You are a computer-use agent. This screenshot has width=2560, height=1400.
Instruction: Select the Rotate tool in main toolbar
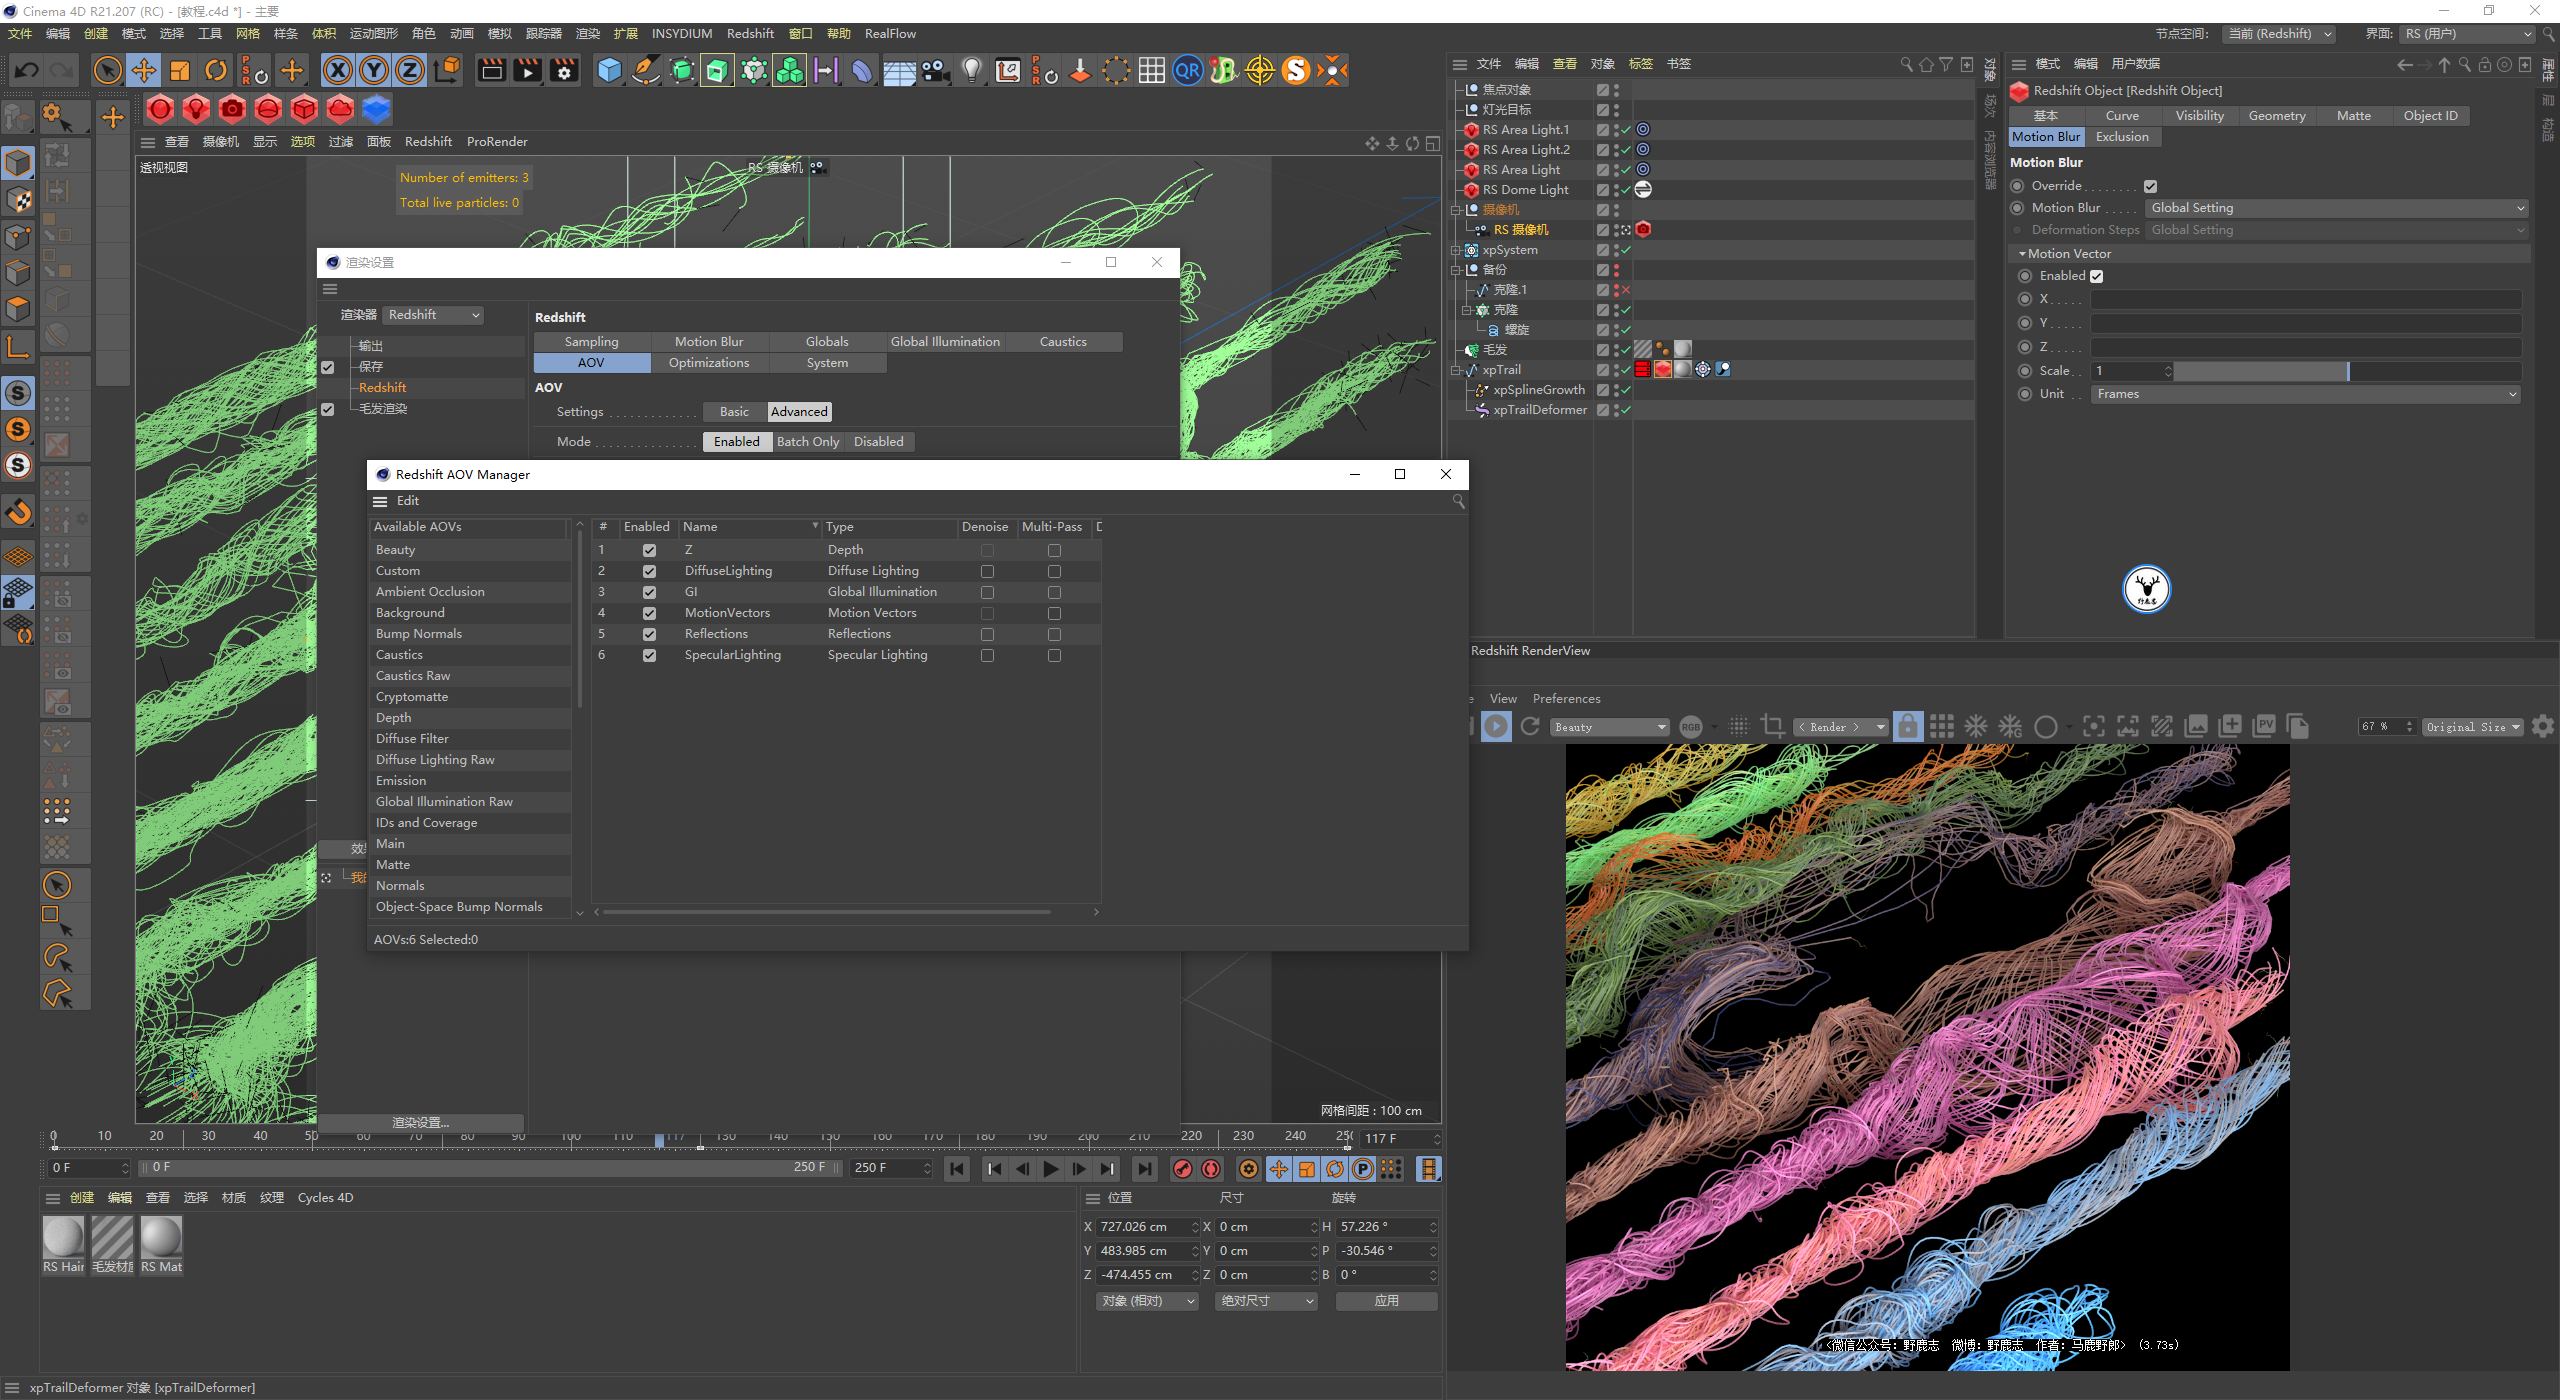tap(216, 70)
